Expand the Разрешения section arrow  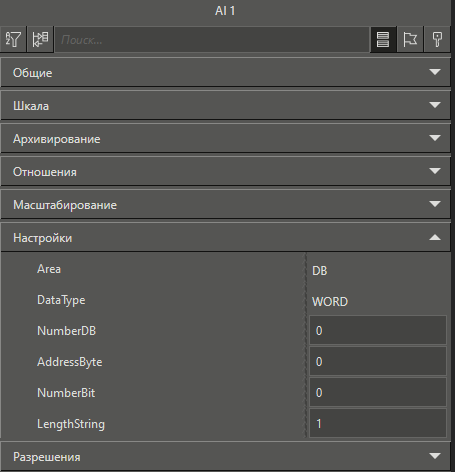point(435,456)
